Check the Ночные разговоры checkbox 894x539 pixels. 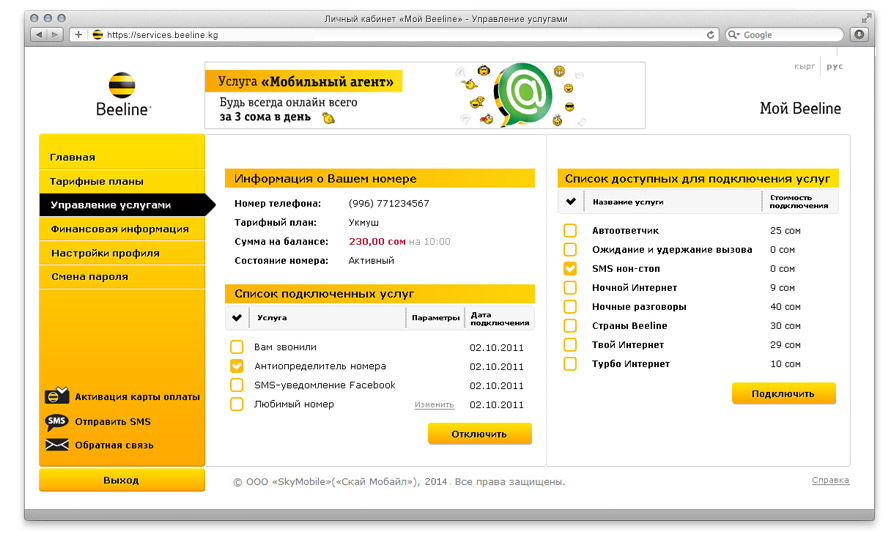[x=570, y=306]
